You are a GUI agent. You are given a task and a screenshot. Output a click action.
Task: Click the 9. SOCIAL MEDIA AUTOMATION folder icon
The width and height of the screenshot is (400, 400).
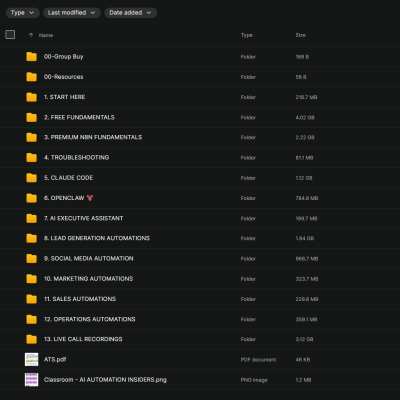pyautogui.click(x=31, y=259)
